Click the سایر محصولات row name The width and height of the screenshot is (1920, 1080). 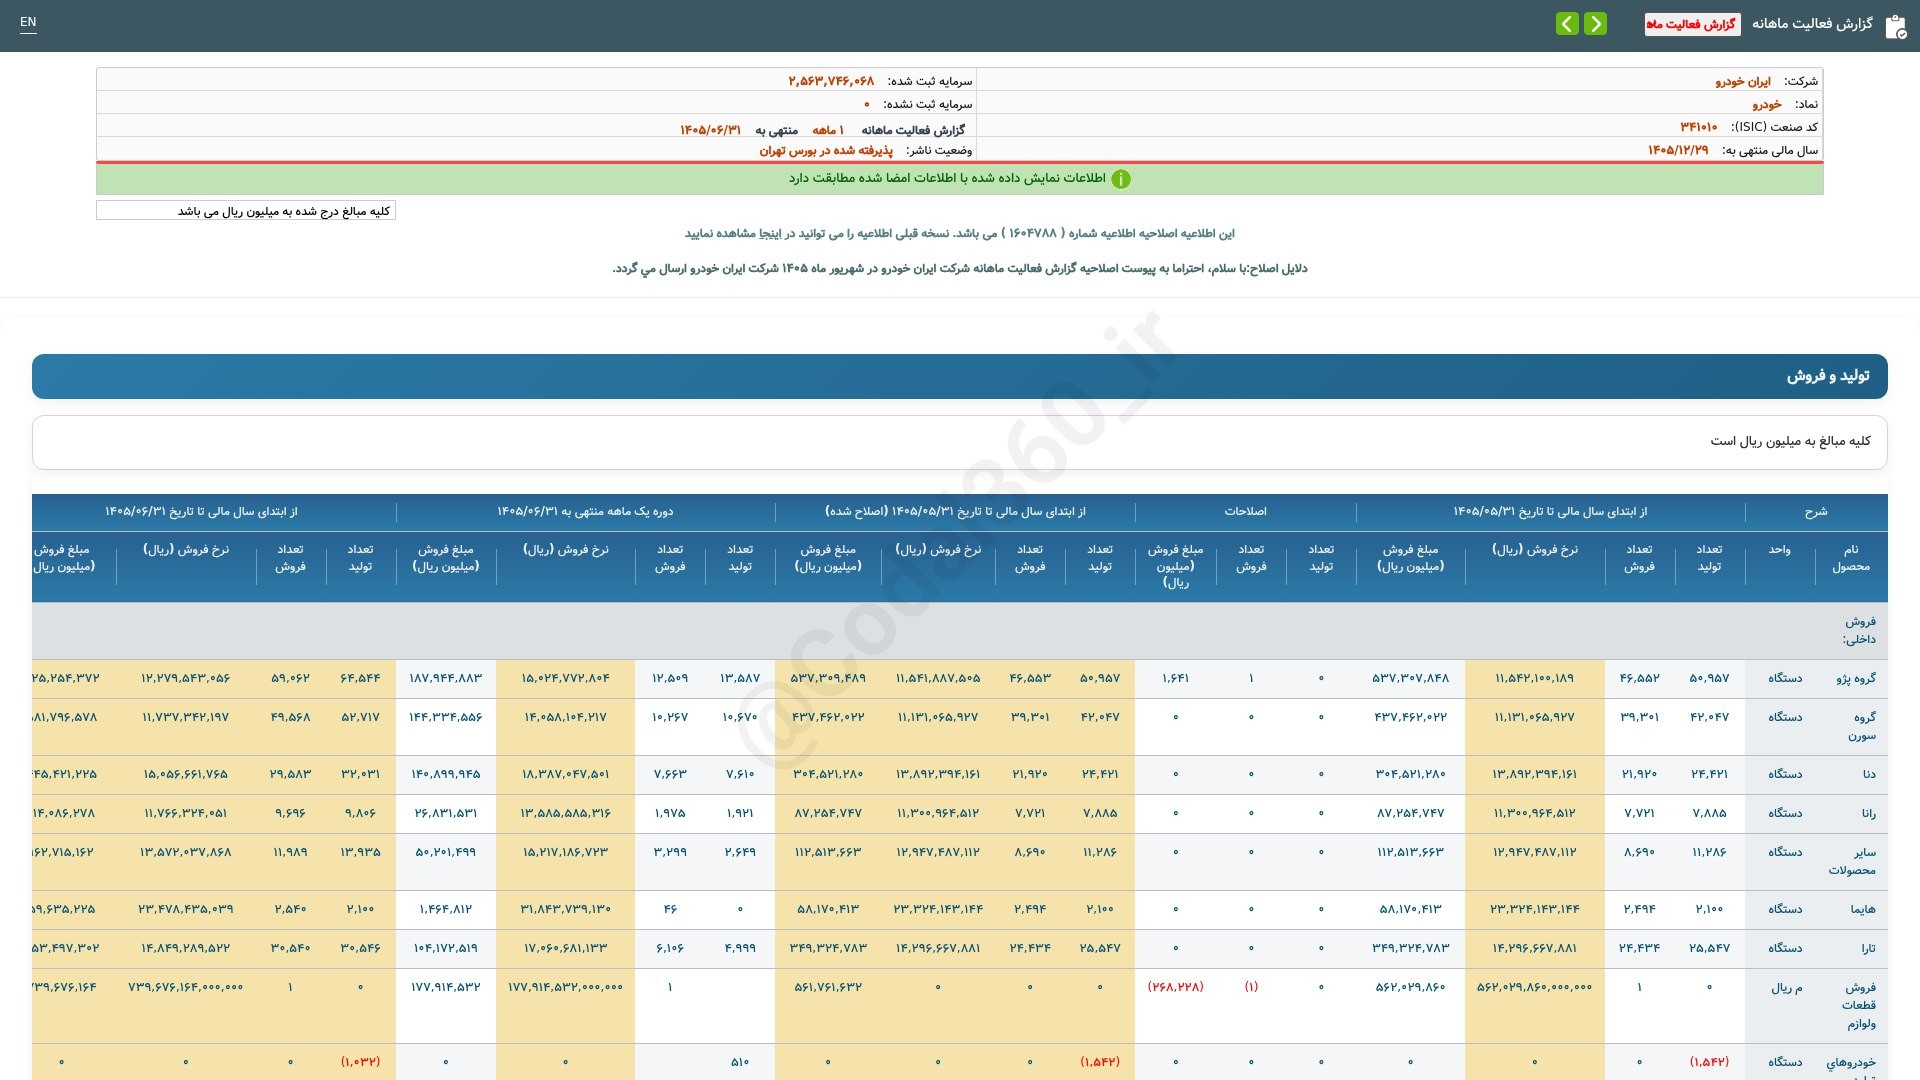coord(1852,862)
